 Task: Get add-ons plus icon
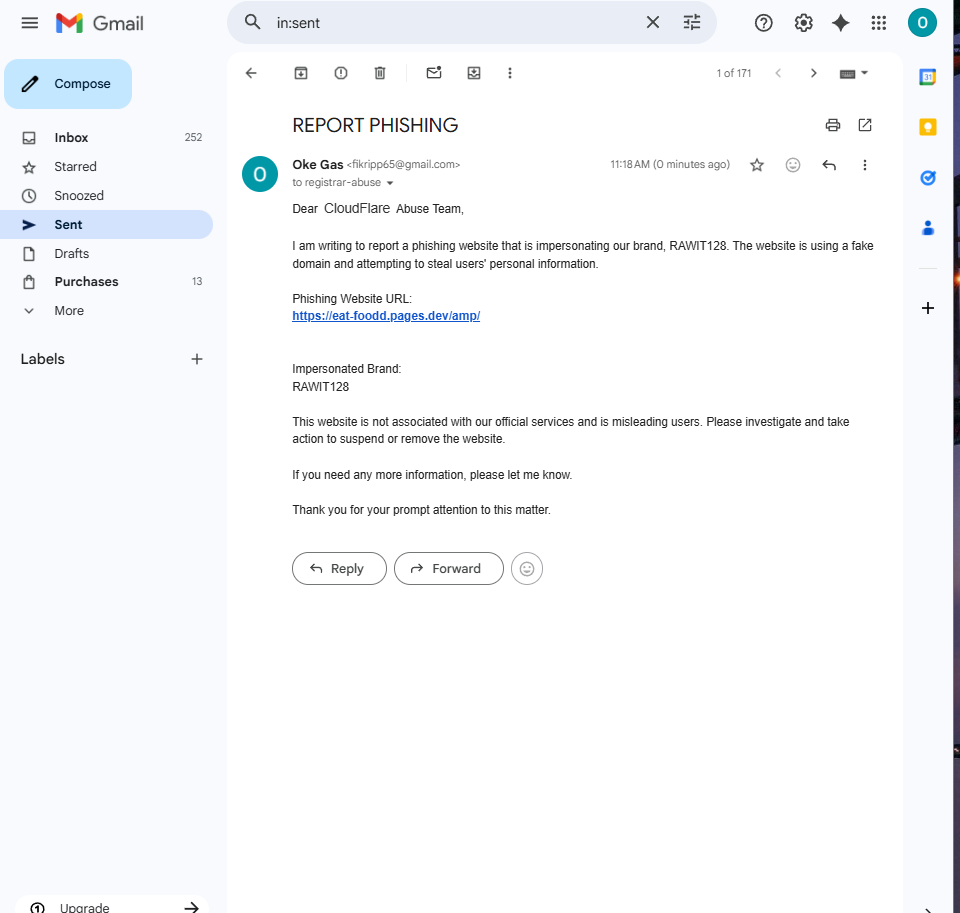928,308
